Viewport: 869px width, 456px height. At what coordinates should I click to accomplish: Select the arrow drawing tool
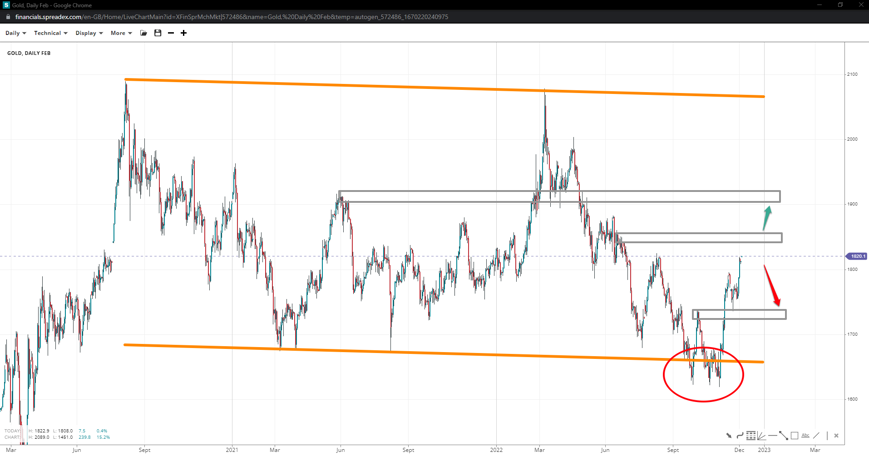pyautogui.click(x=729, y=436)
